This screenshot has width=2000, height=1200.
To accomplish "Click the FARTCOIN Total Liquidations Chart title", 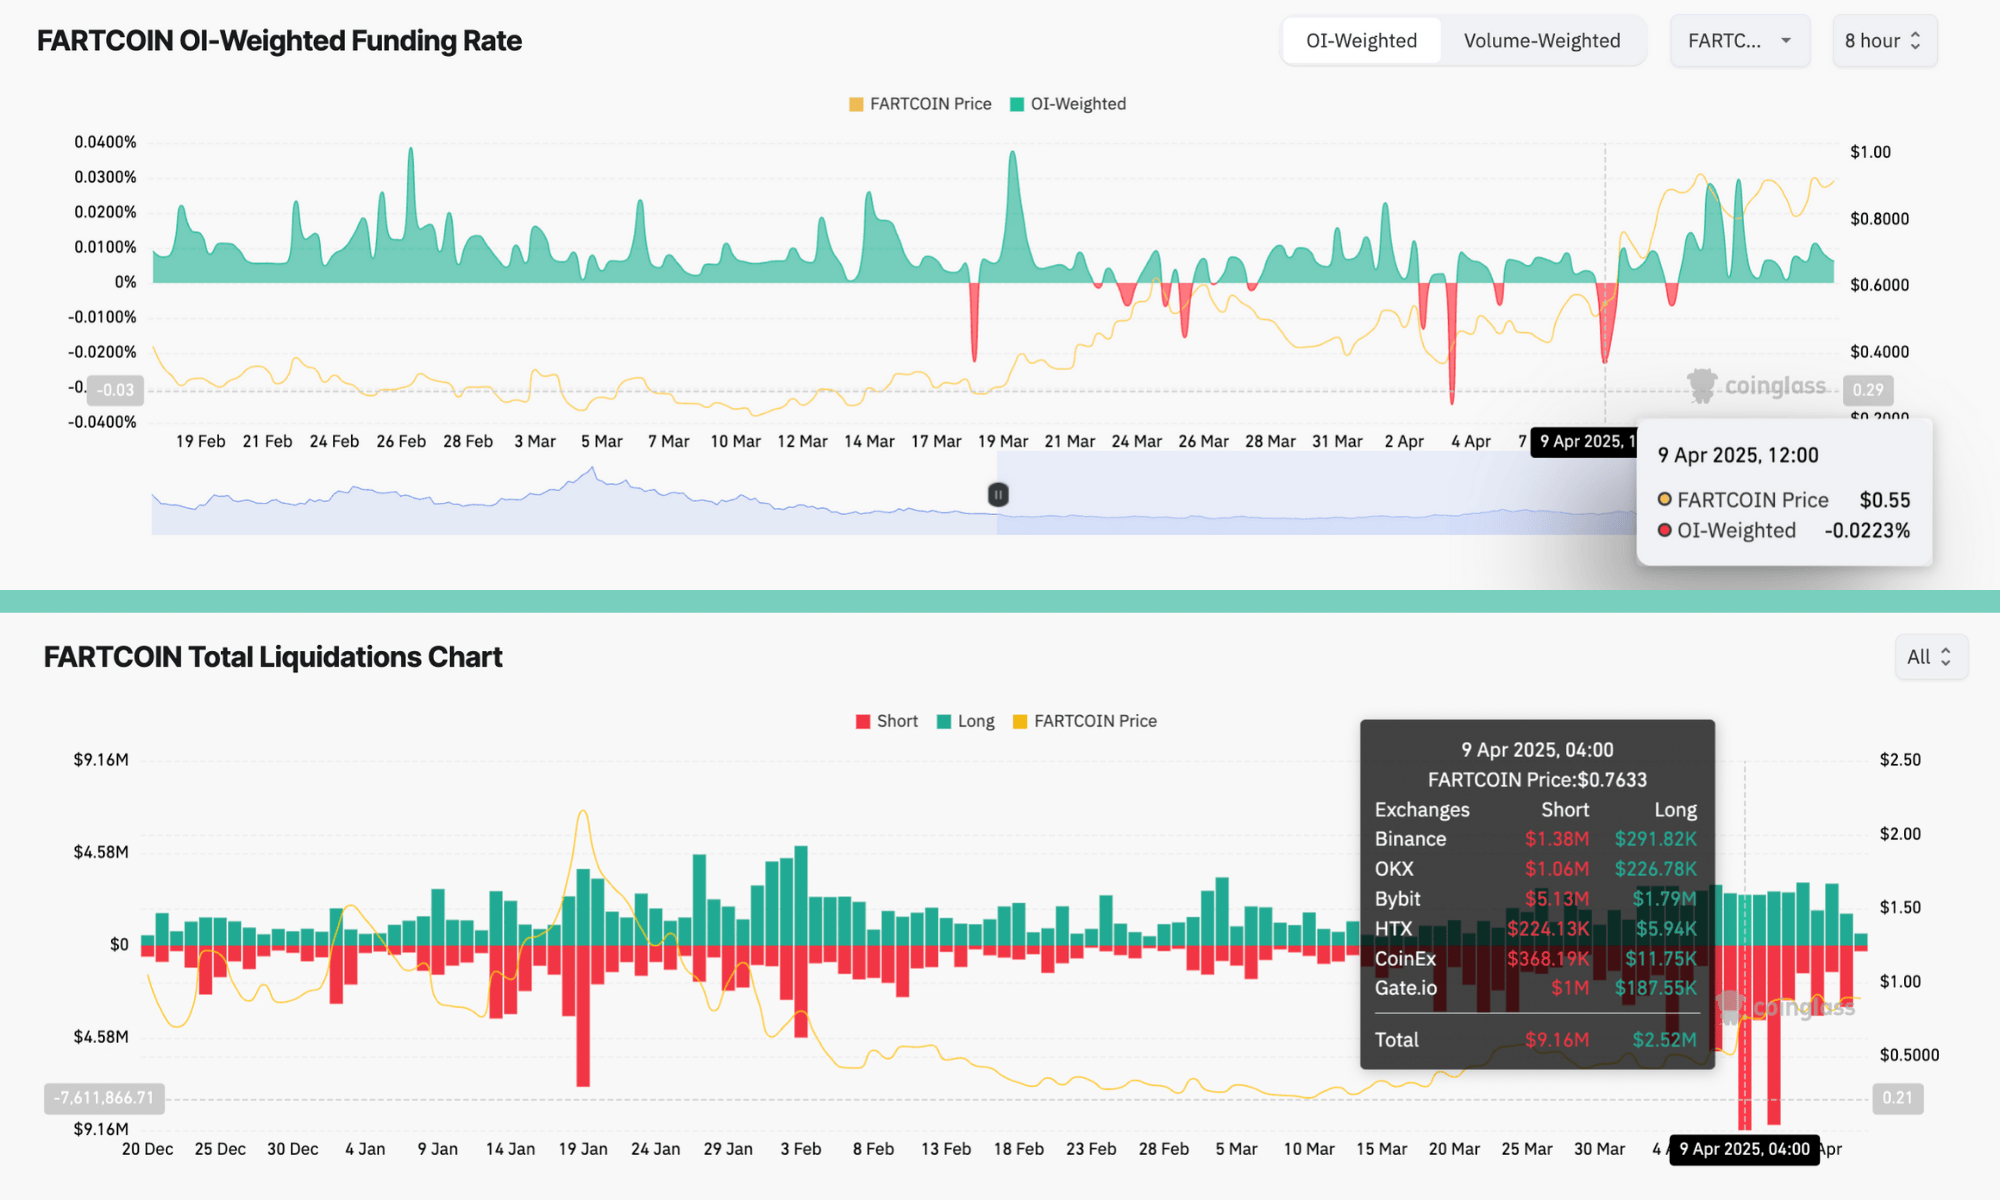I will 273,657.
